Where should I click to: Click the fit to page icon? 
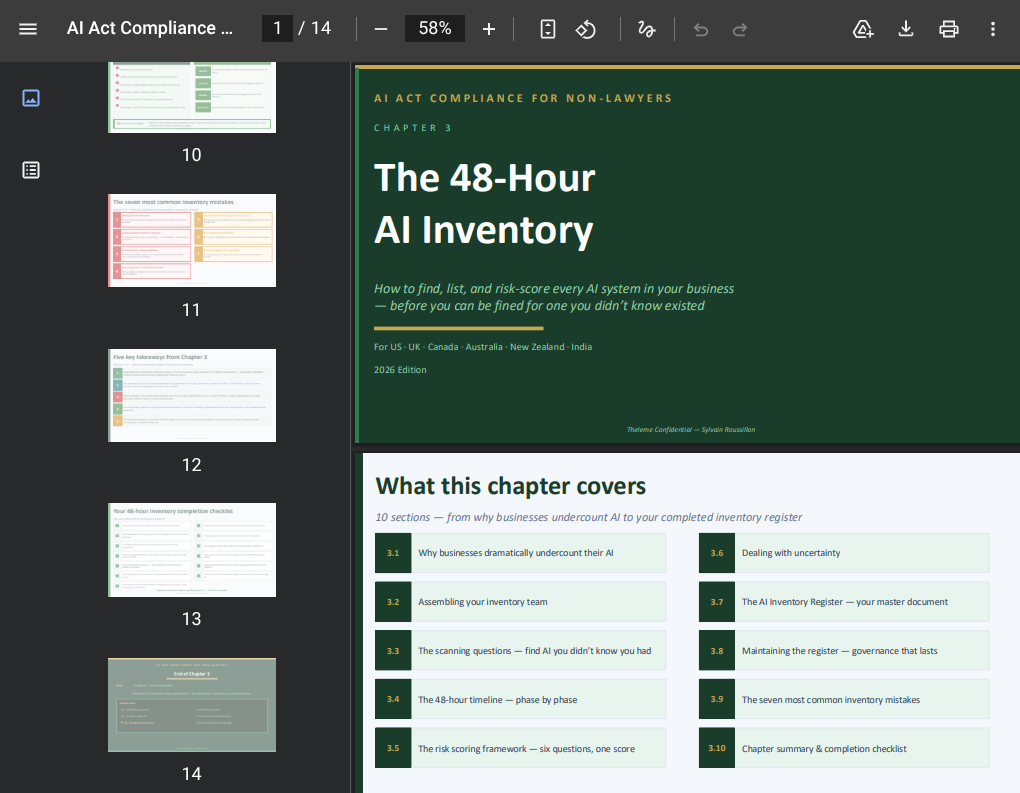[548, 29]
